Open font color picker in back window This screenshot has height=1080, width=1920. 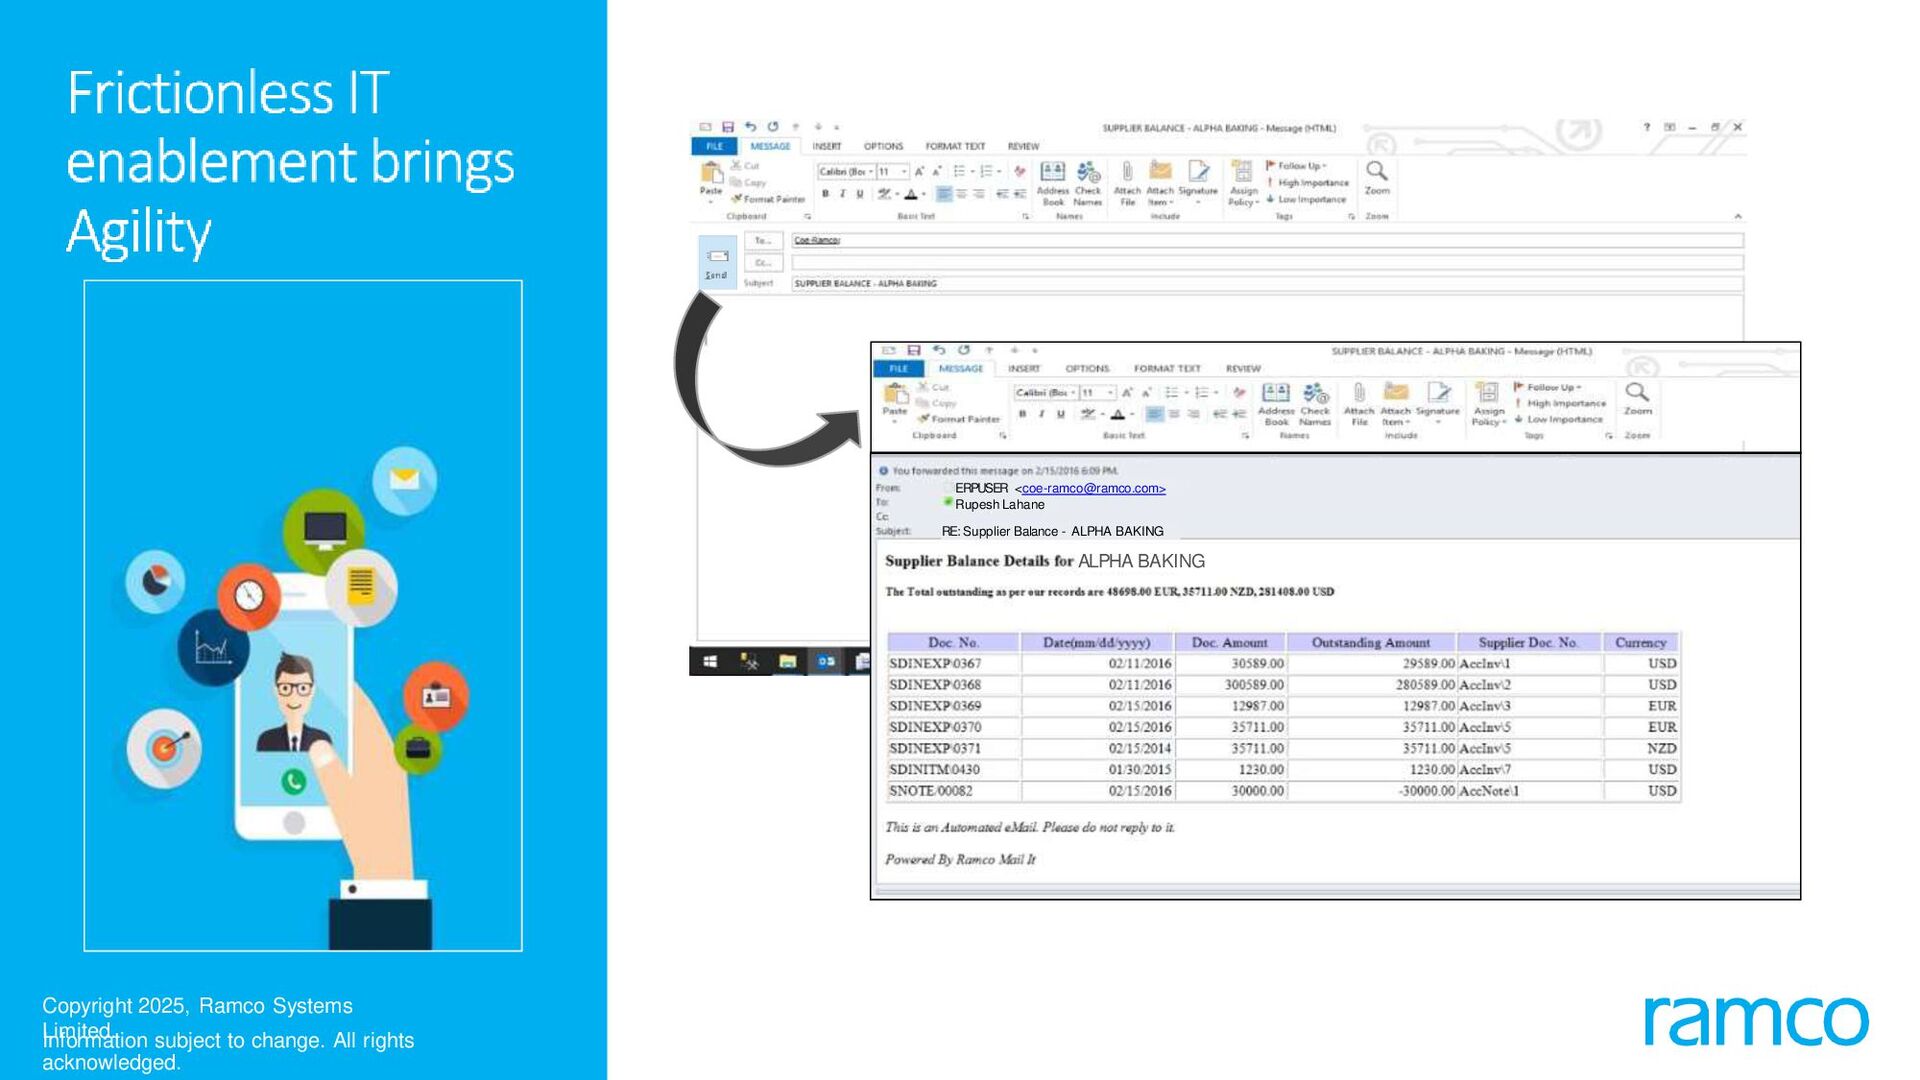click(915, 194)
